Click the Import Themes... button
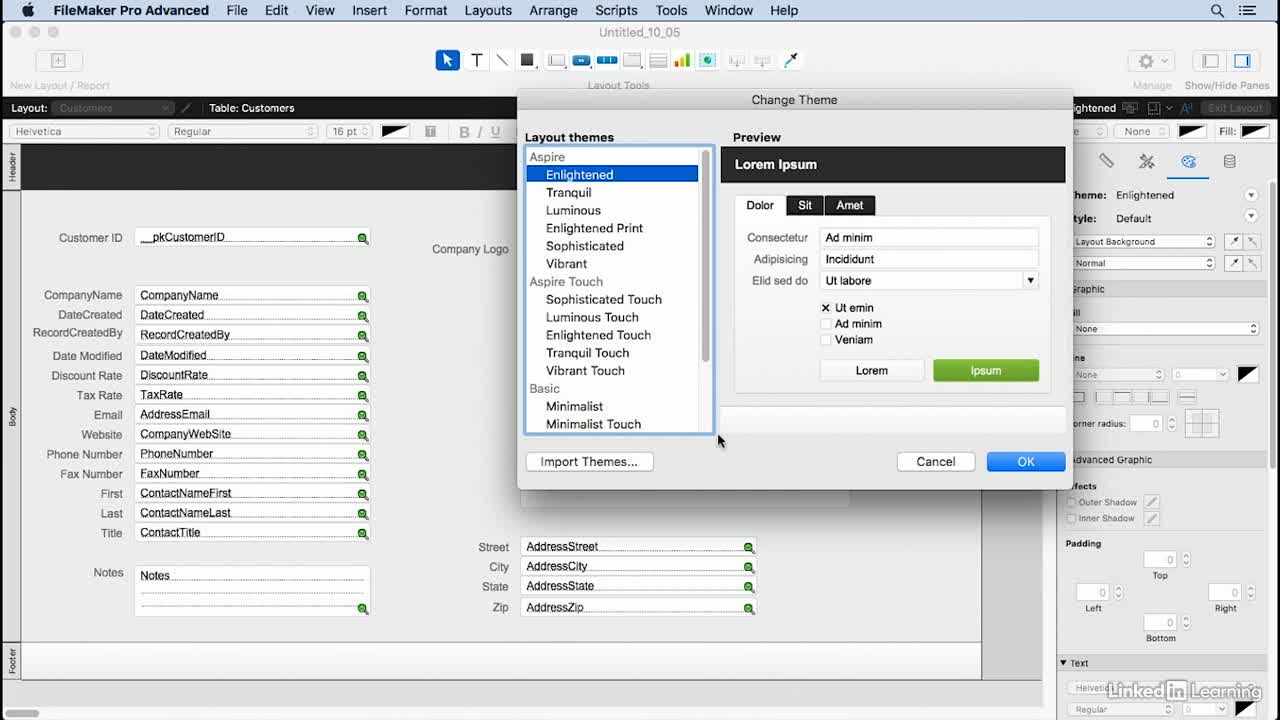The image size is (1280, 720). point(589,462)
